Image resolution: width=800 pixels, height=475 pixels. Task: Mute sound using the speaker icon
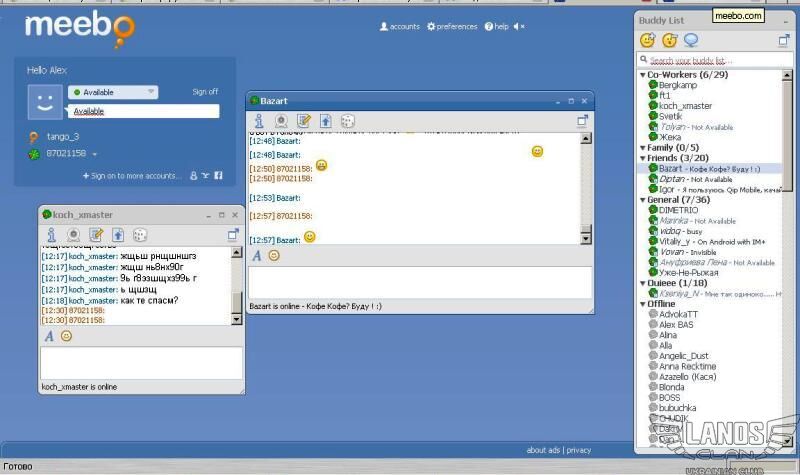pyautogui.click(x=518, y=27)
